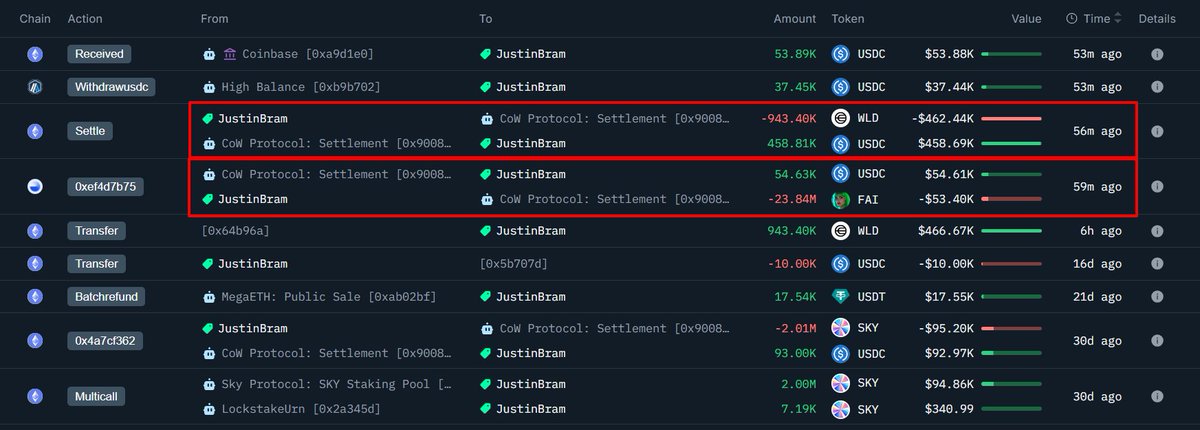This screenshot has width=1200, height=430.
Task: Click the info icon for Coinbase Received row
Action: (1157, 54)
